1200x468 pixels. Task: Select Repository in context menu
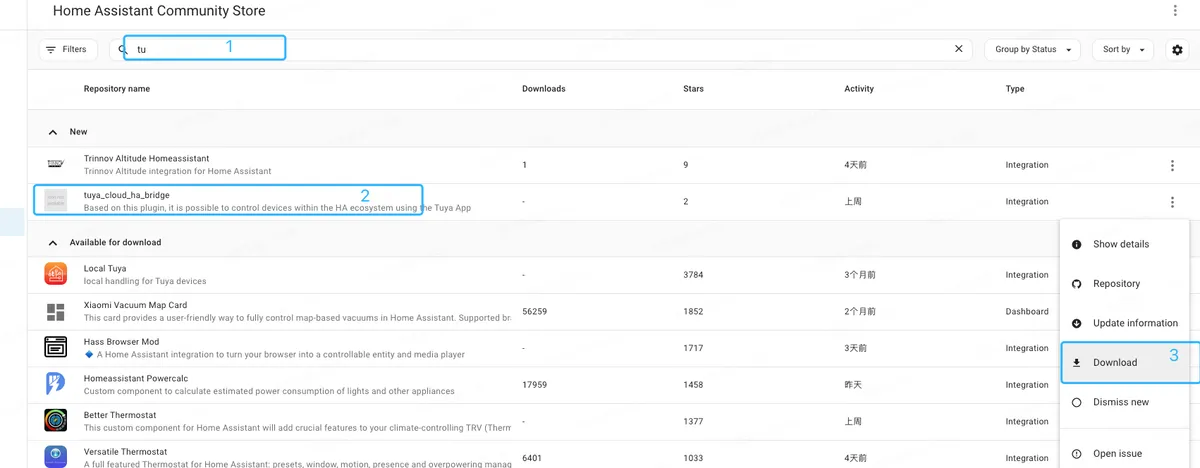coord(1125,284)
